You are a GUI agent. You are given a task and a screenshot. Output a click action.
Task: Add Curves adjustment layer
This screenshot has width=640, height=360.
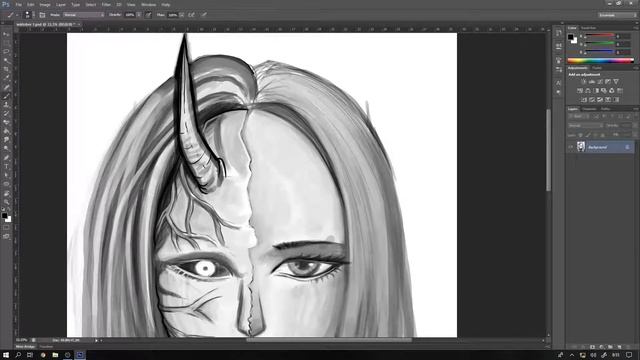[600, 82]
